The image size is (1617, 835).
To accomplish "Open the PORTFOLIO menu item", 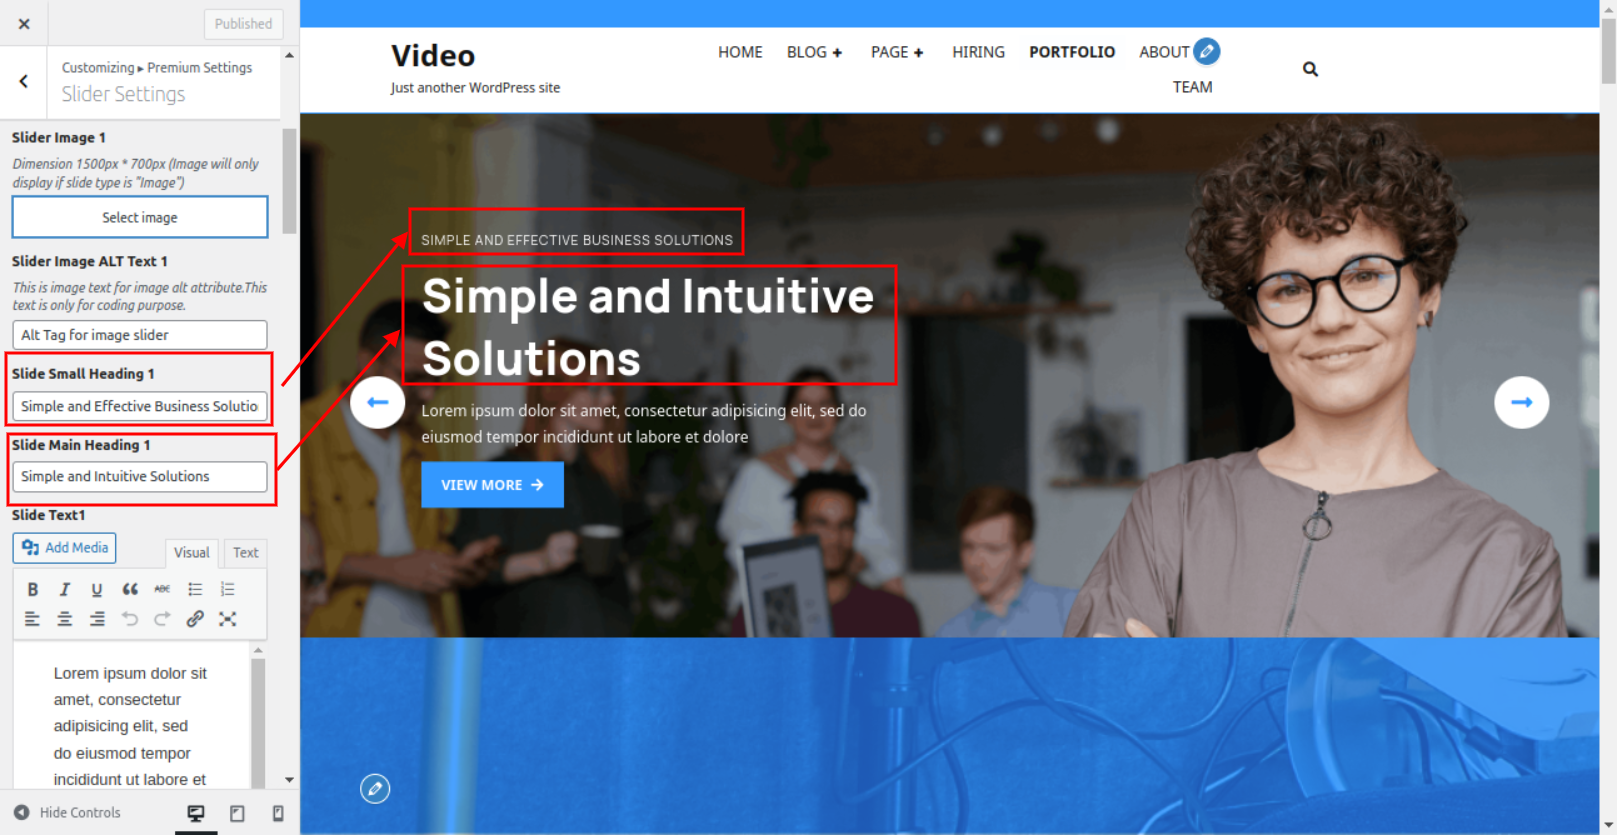I will click(1071, 52).
